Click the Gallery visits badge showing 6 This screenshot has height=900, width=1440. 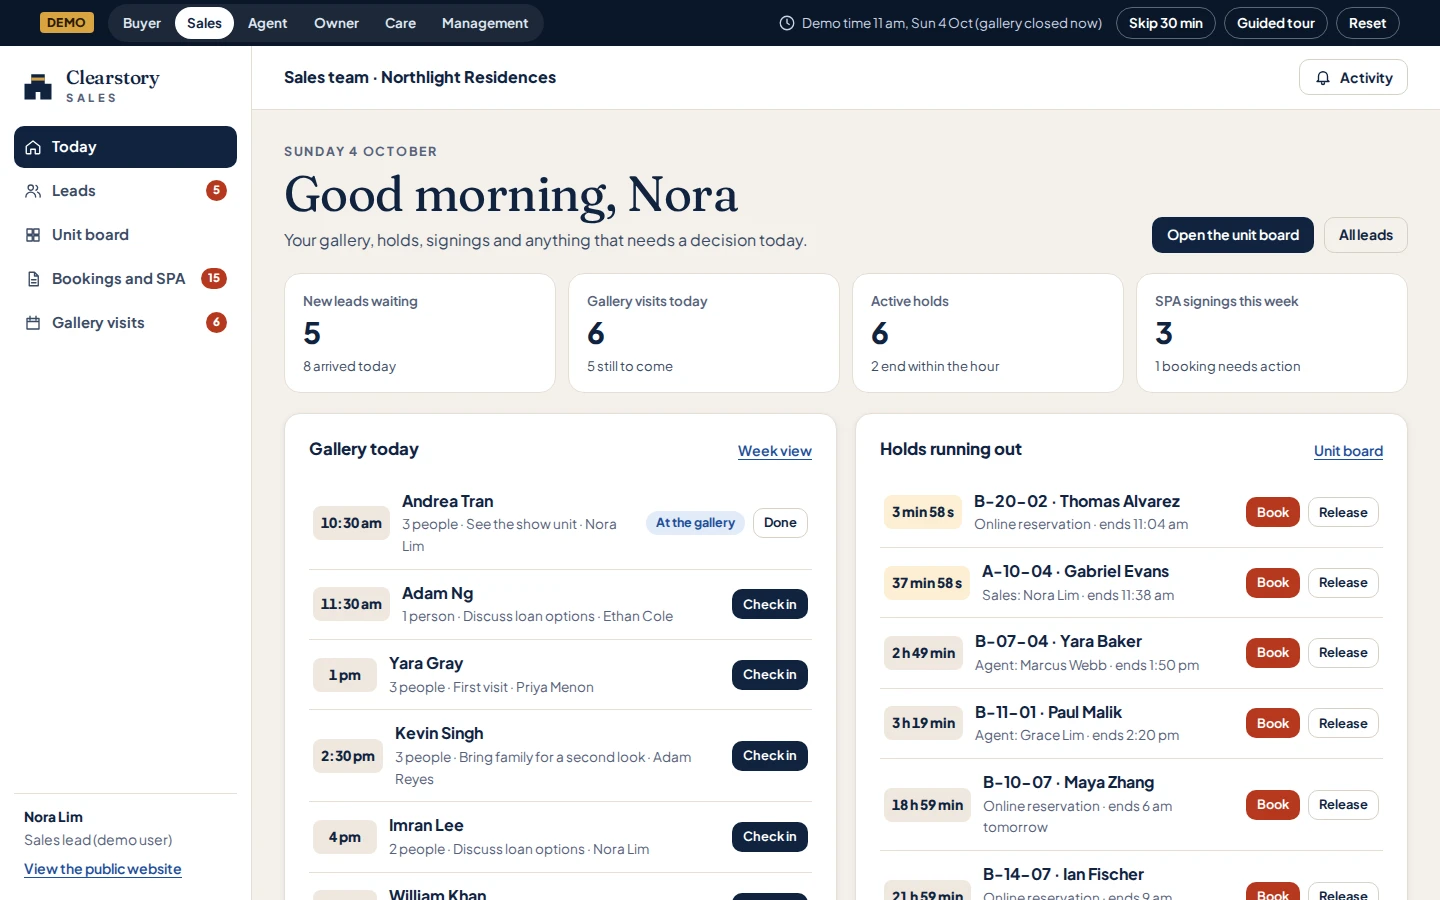216,322
